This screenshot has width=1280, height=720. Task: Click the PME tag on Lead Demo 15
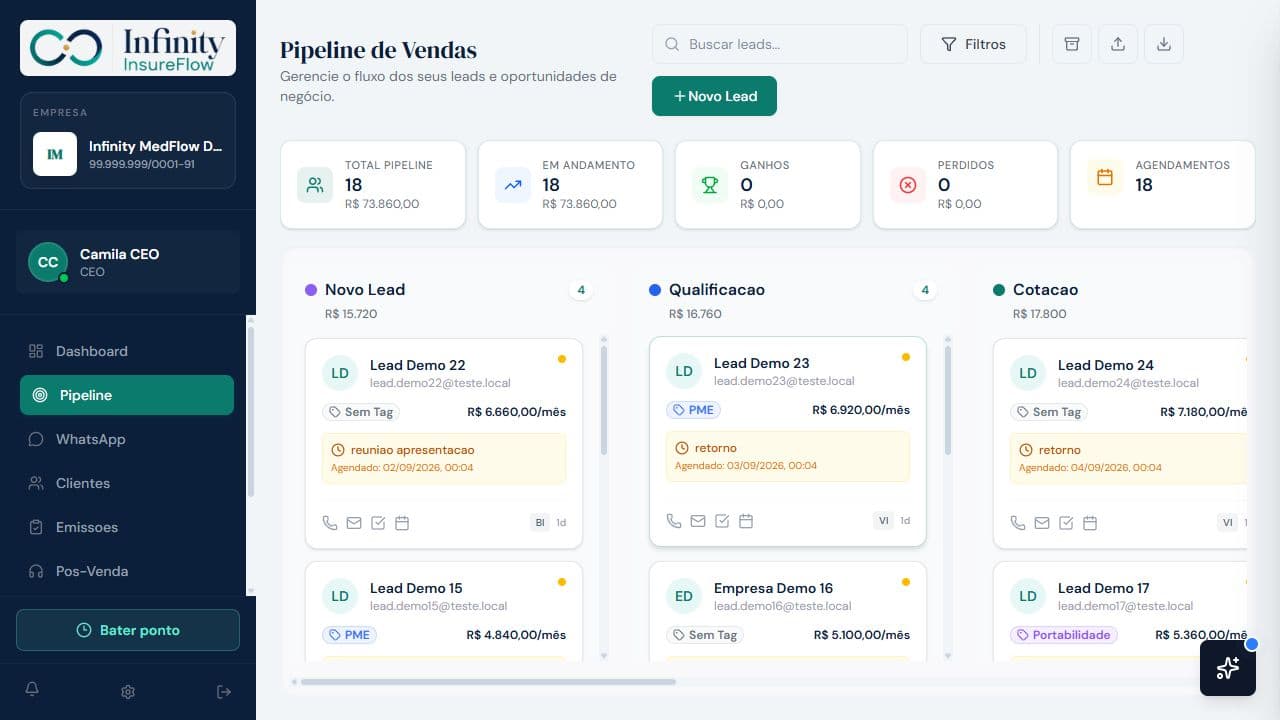pyautogui.click(x=349, y=635)
